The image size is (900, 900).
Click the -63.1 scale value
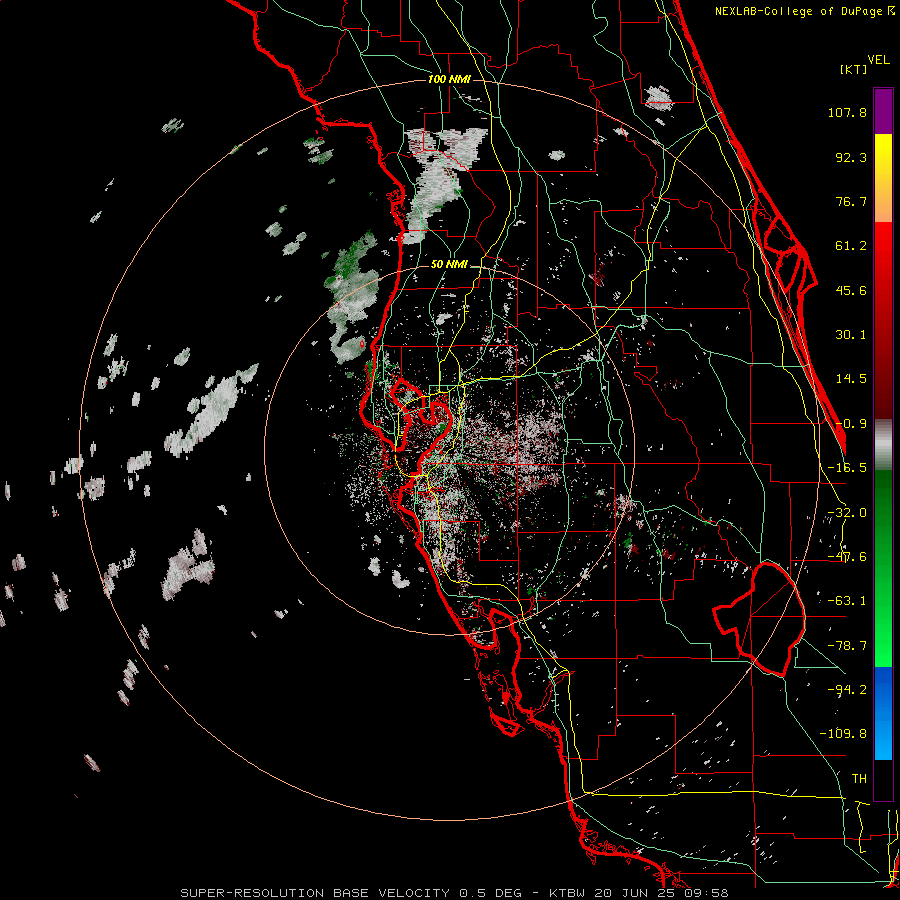click(x=847, y=601)
